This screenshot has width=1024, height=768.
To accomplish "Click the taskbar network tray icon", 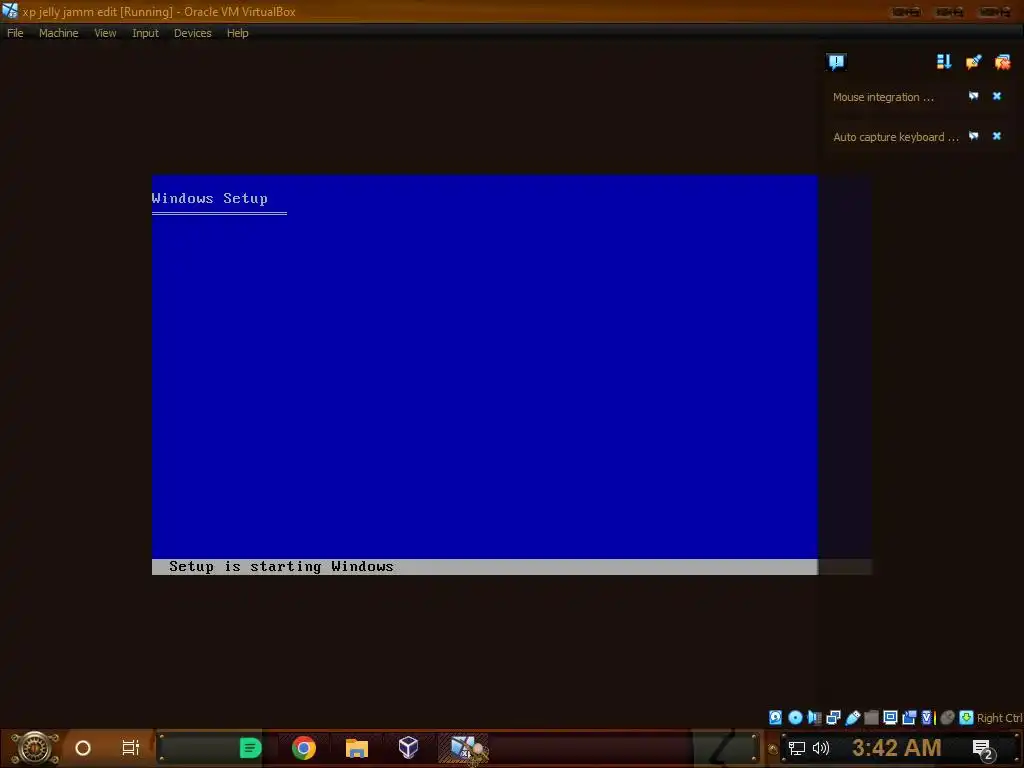I will click(796, 748).
